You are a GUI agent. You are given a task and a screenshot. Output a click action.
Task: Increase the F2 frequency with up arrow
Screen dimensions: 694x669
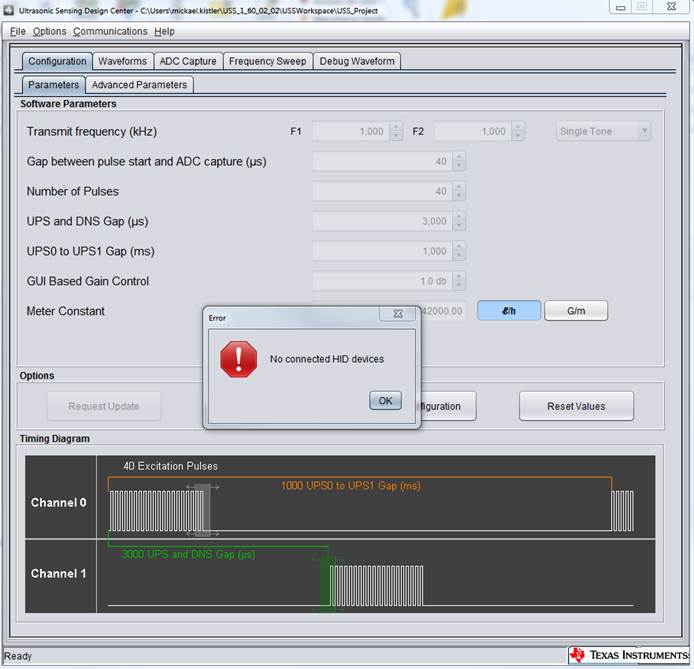coord(518,127)
